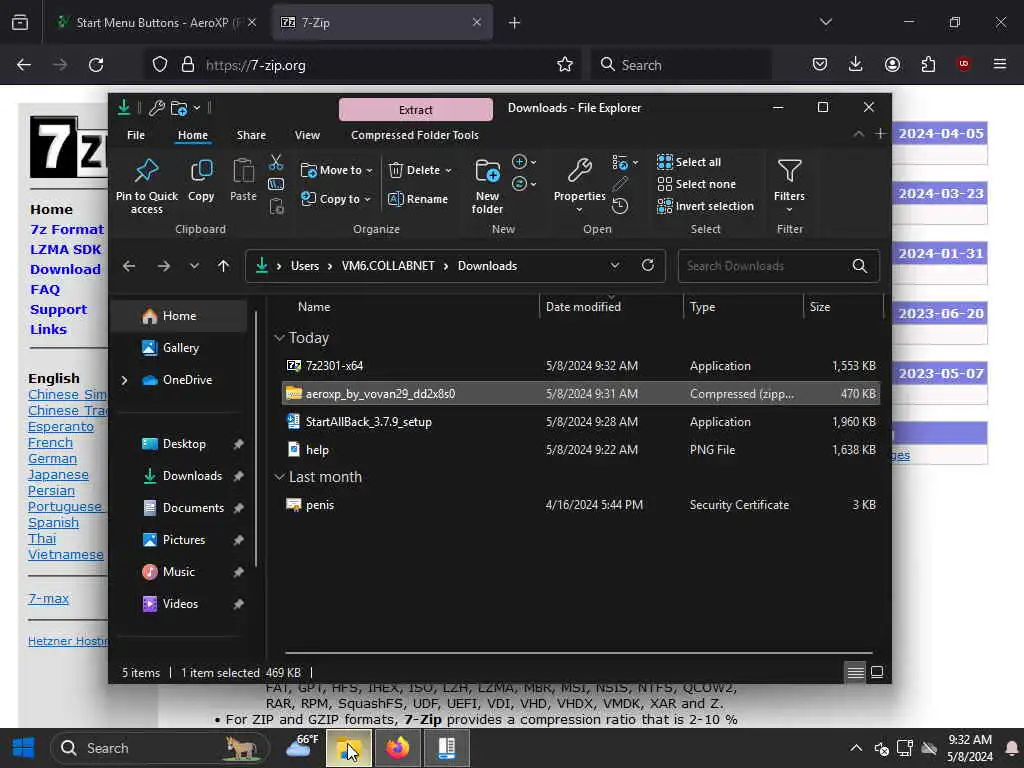Click the Paste ribbon button
The width and height of the screenshot is (1024, 768).
[243, 180]
